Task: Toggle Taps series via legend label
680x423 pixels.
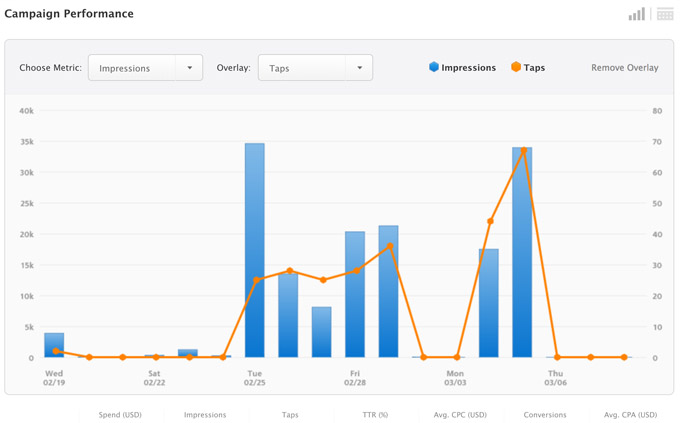Action: [534, 68]
